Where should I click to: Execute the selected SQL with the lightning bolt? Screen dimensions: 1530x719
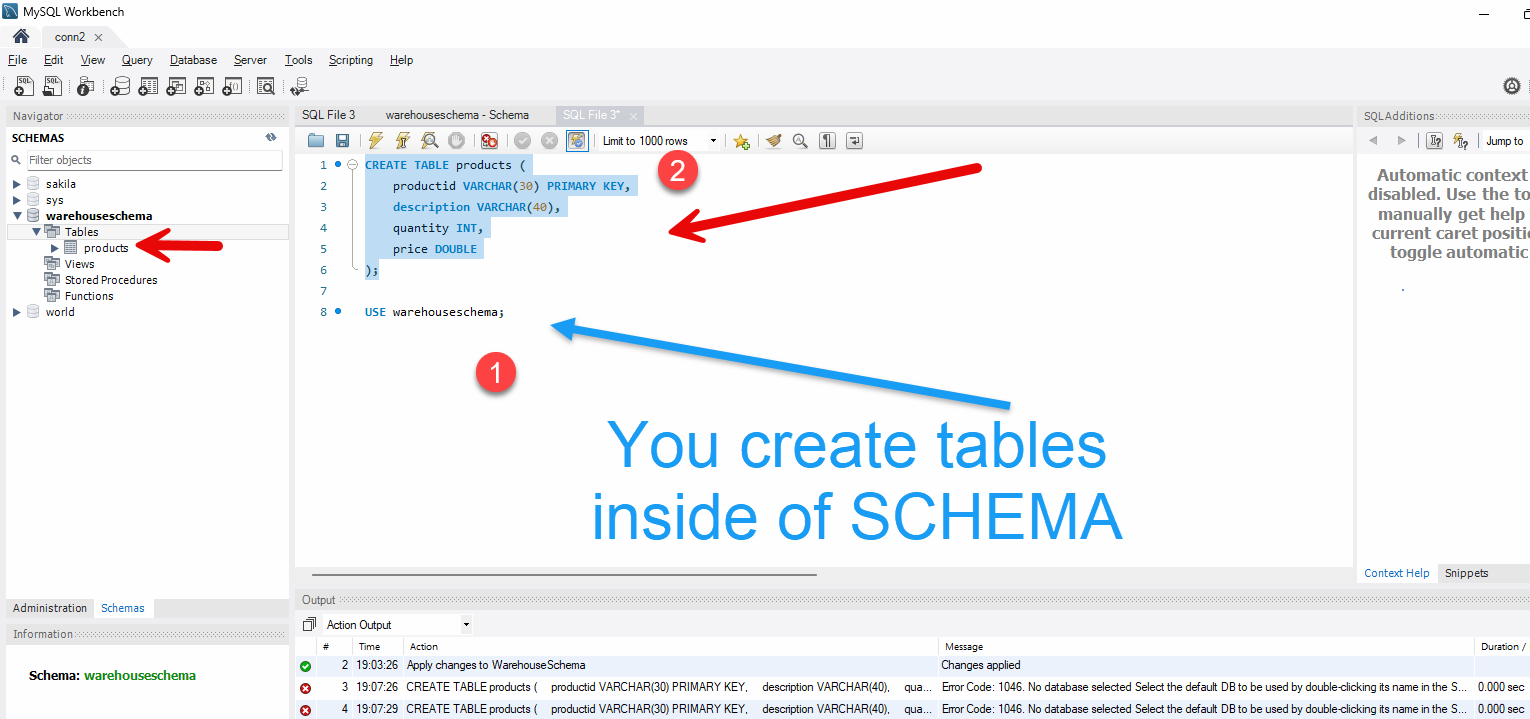(x=376, y=141)
